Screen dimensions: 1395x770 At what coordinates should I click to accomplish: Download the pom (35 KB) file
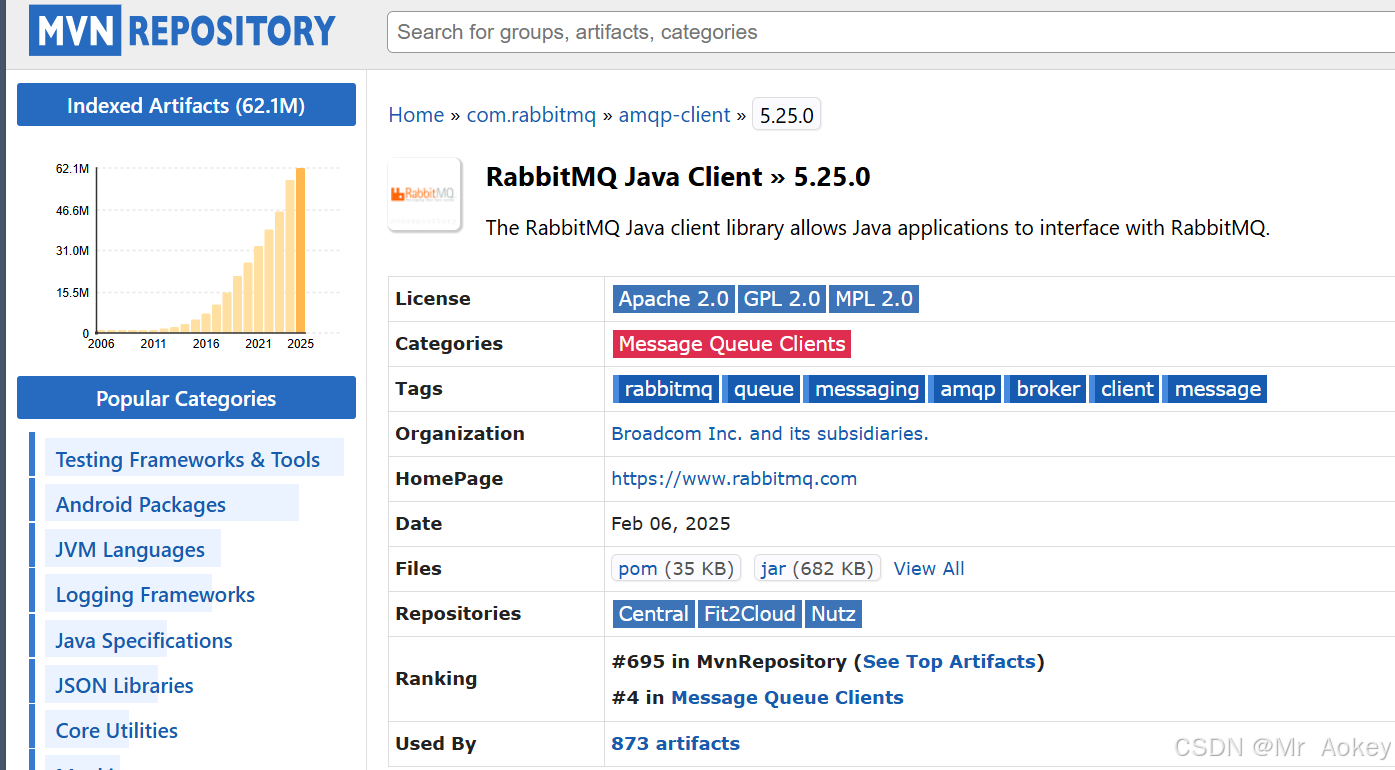[676, 568]
